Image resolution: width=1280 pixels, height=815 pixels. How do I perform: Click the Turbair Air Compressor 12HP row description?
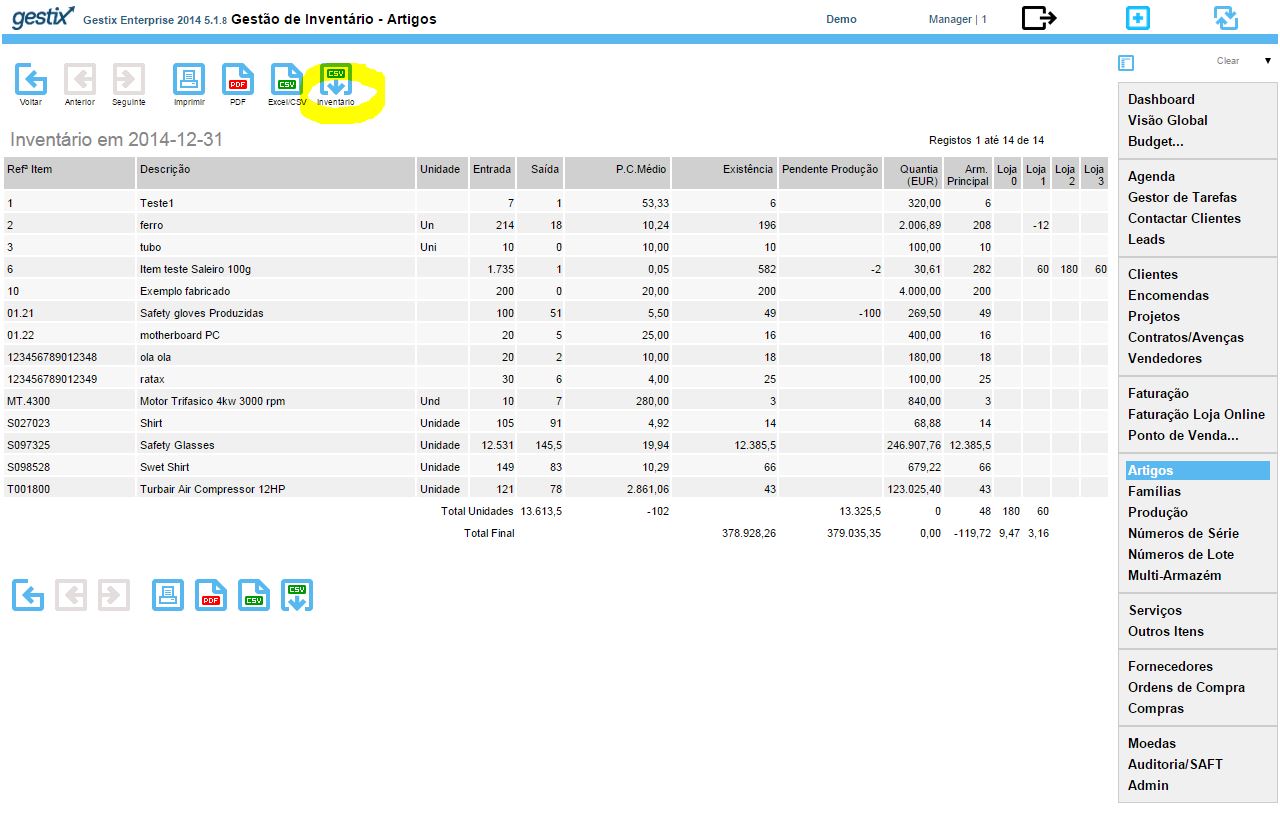click(x=212, y=489)
